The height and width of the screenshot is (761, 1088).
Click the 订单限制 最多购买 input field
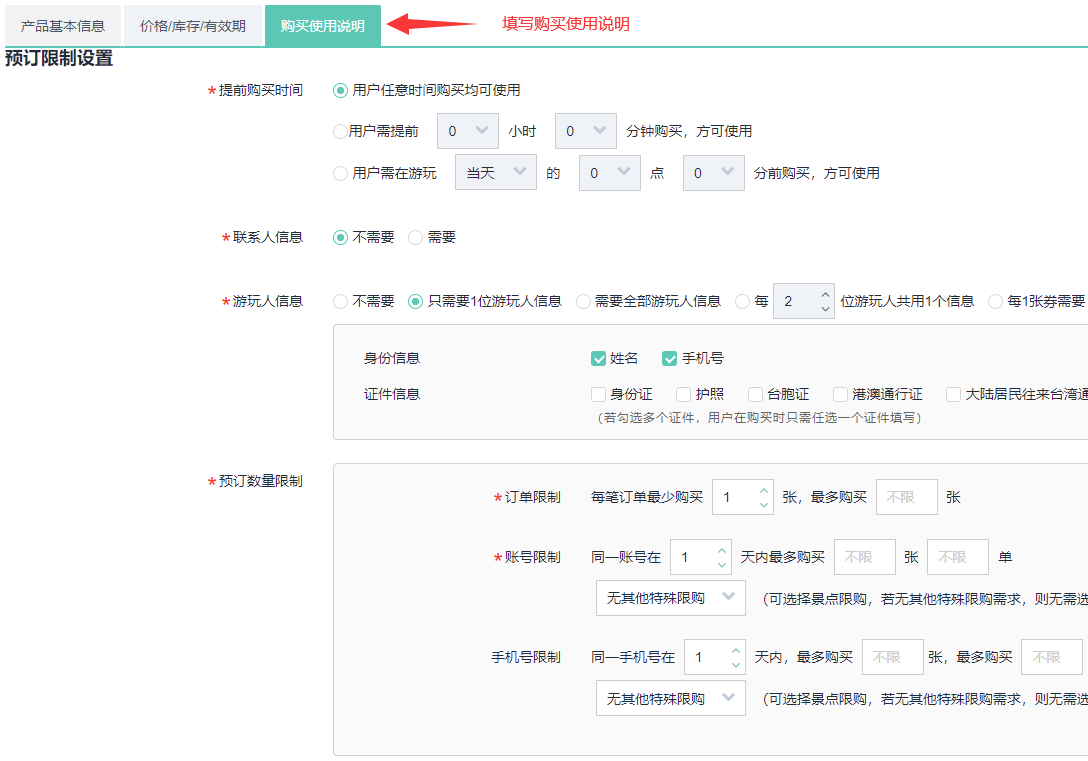point(906,497)
